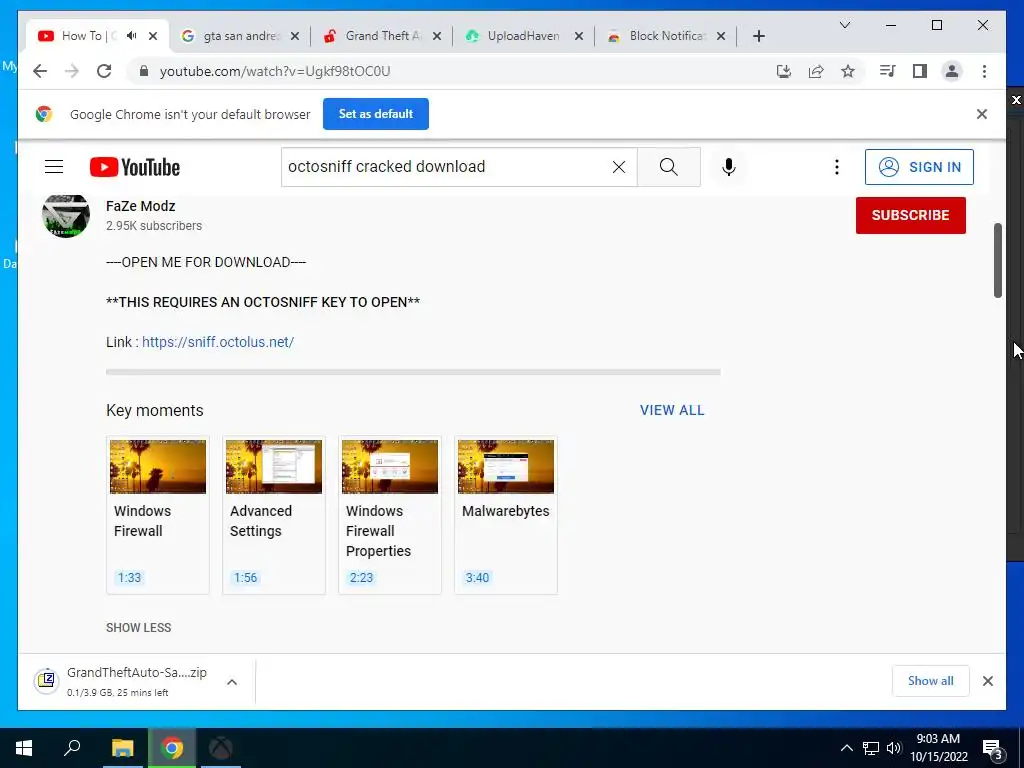The height and width of the screenshot is (768, 1024).
Task: Toggle Chrome side panel
Action: pyautogui.click(x=920, y=71)
